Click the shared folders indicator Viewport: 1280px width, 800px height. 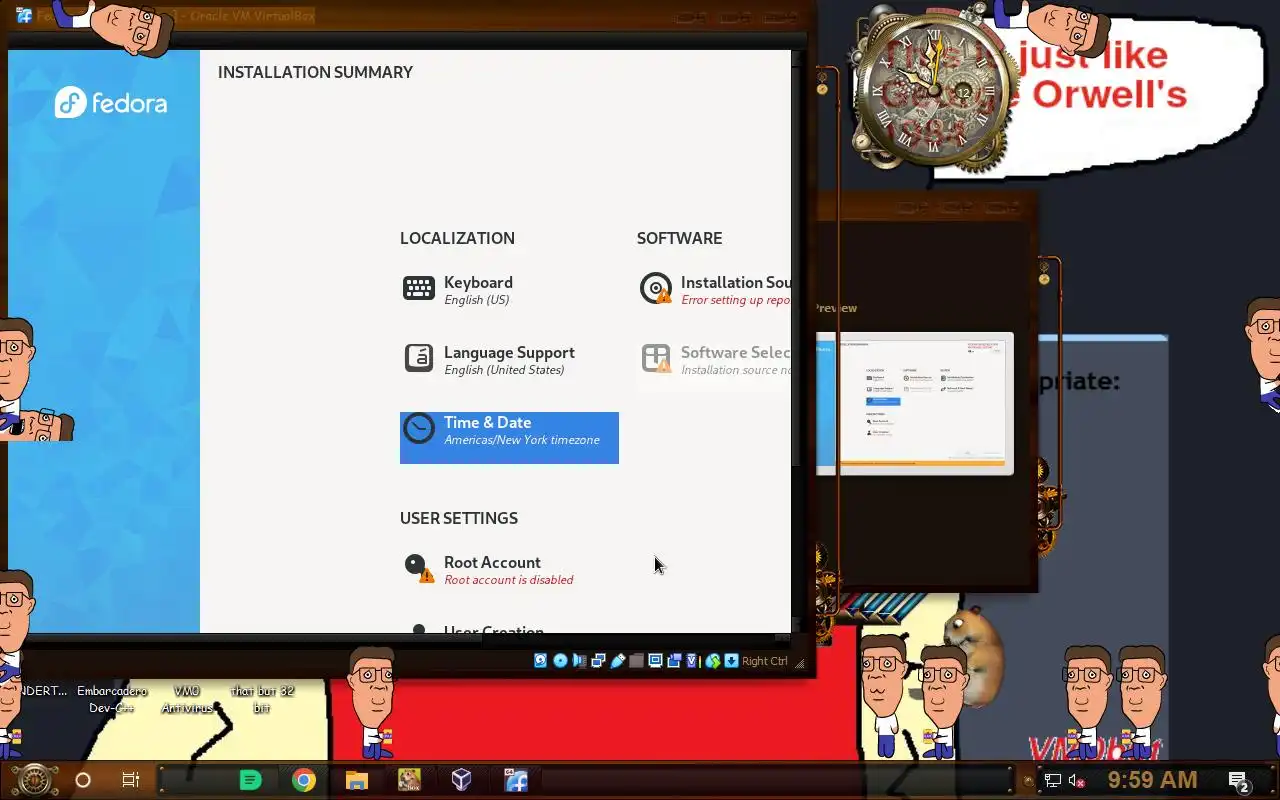(x=636, y=661)
